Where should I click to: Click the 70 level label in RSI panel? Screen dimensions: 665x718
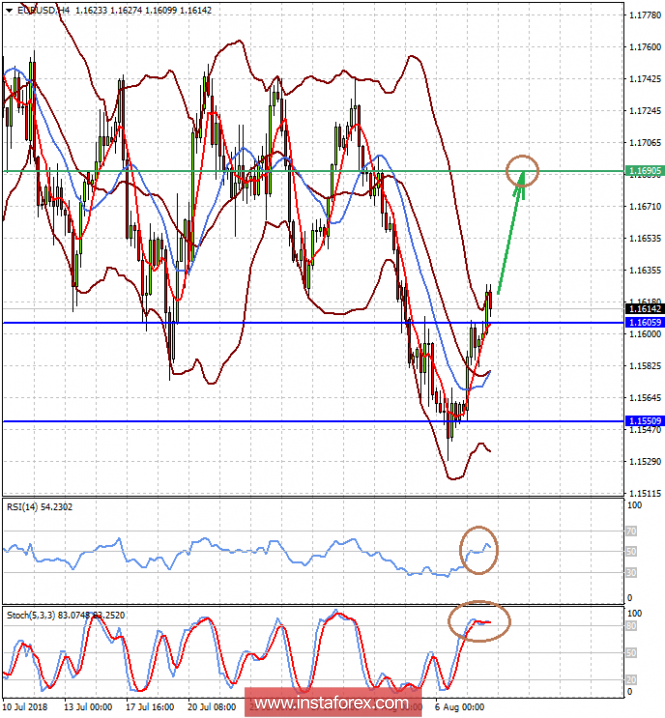[x=631, y=531]
